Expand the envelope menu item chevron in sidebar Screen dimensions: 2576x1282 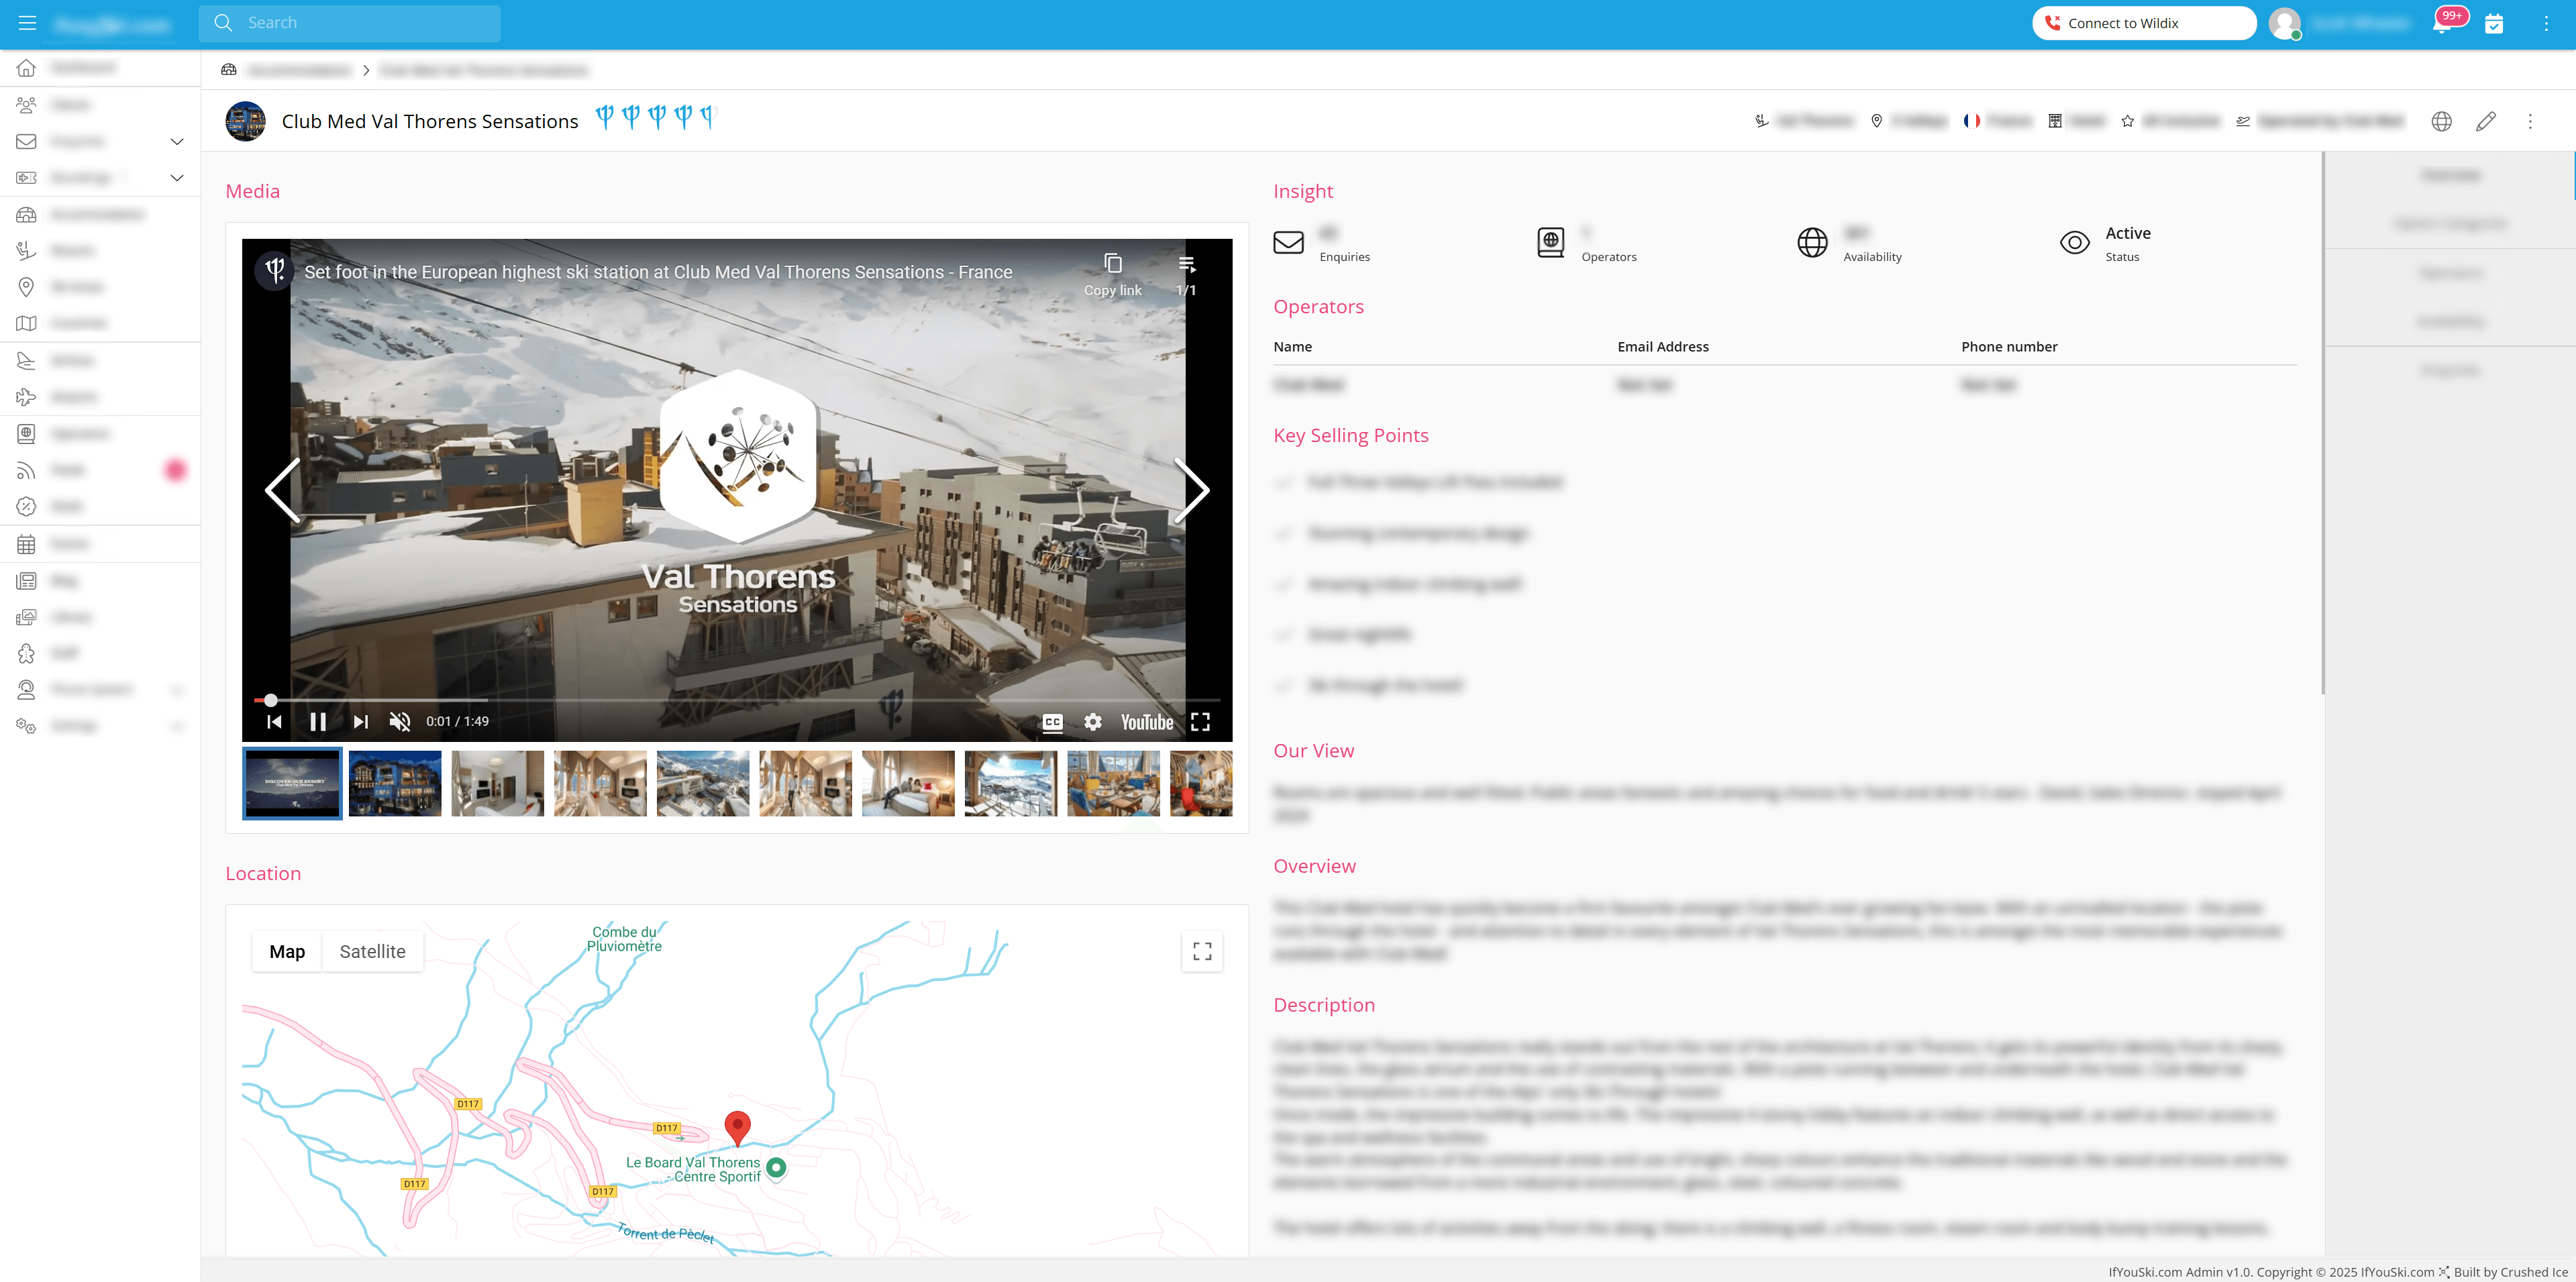(x=177, y=141)
